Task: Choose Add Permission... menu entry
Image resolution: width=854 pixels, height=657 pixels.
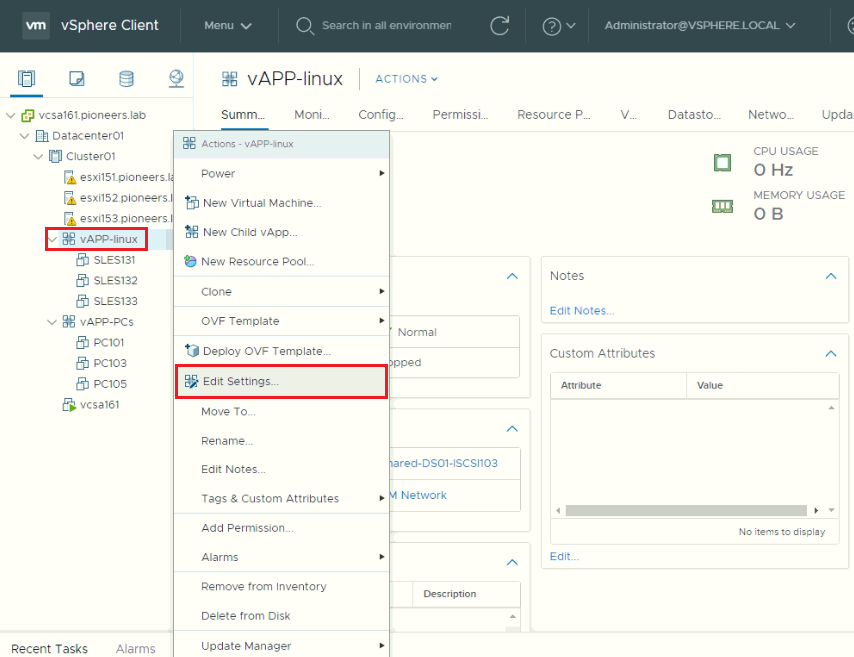Action: pyautogui.click(x=282, y=527)
